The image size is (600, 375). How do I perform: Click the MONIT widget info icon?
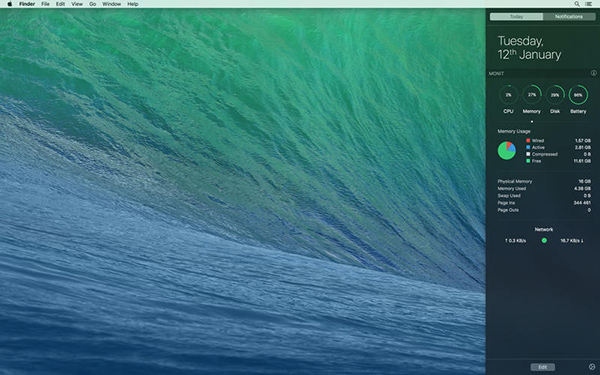pyautogui.click(x=593, y=73)
